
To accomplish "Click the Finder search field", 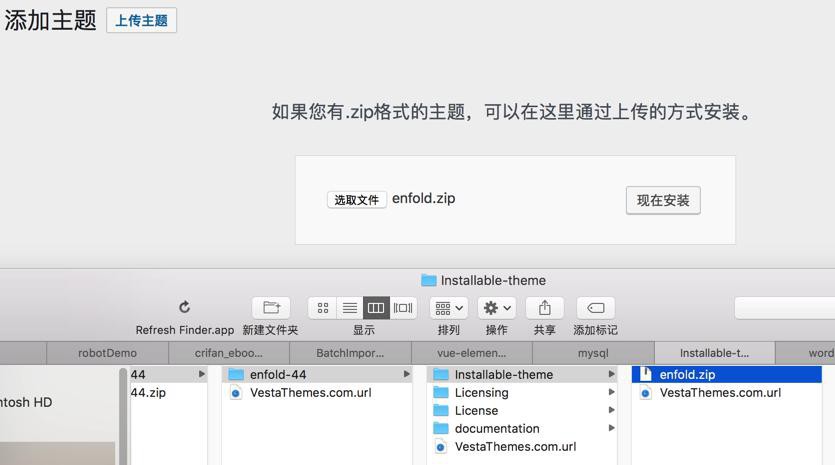I will 784,308.
